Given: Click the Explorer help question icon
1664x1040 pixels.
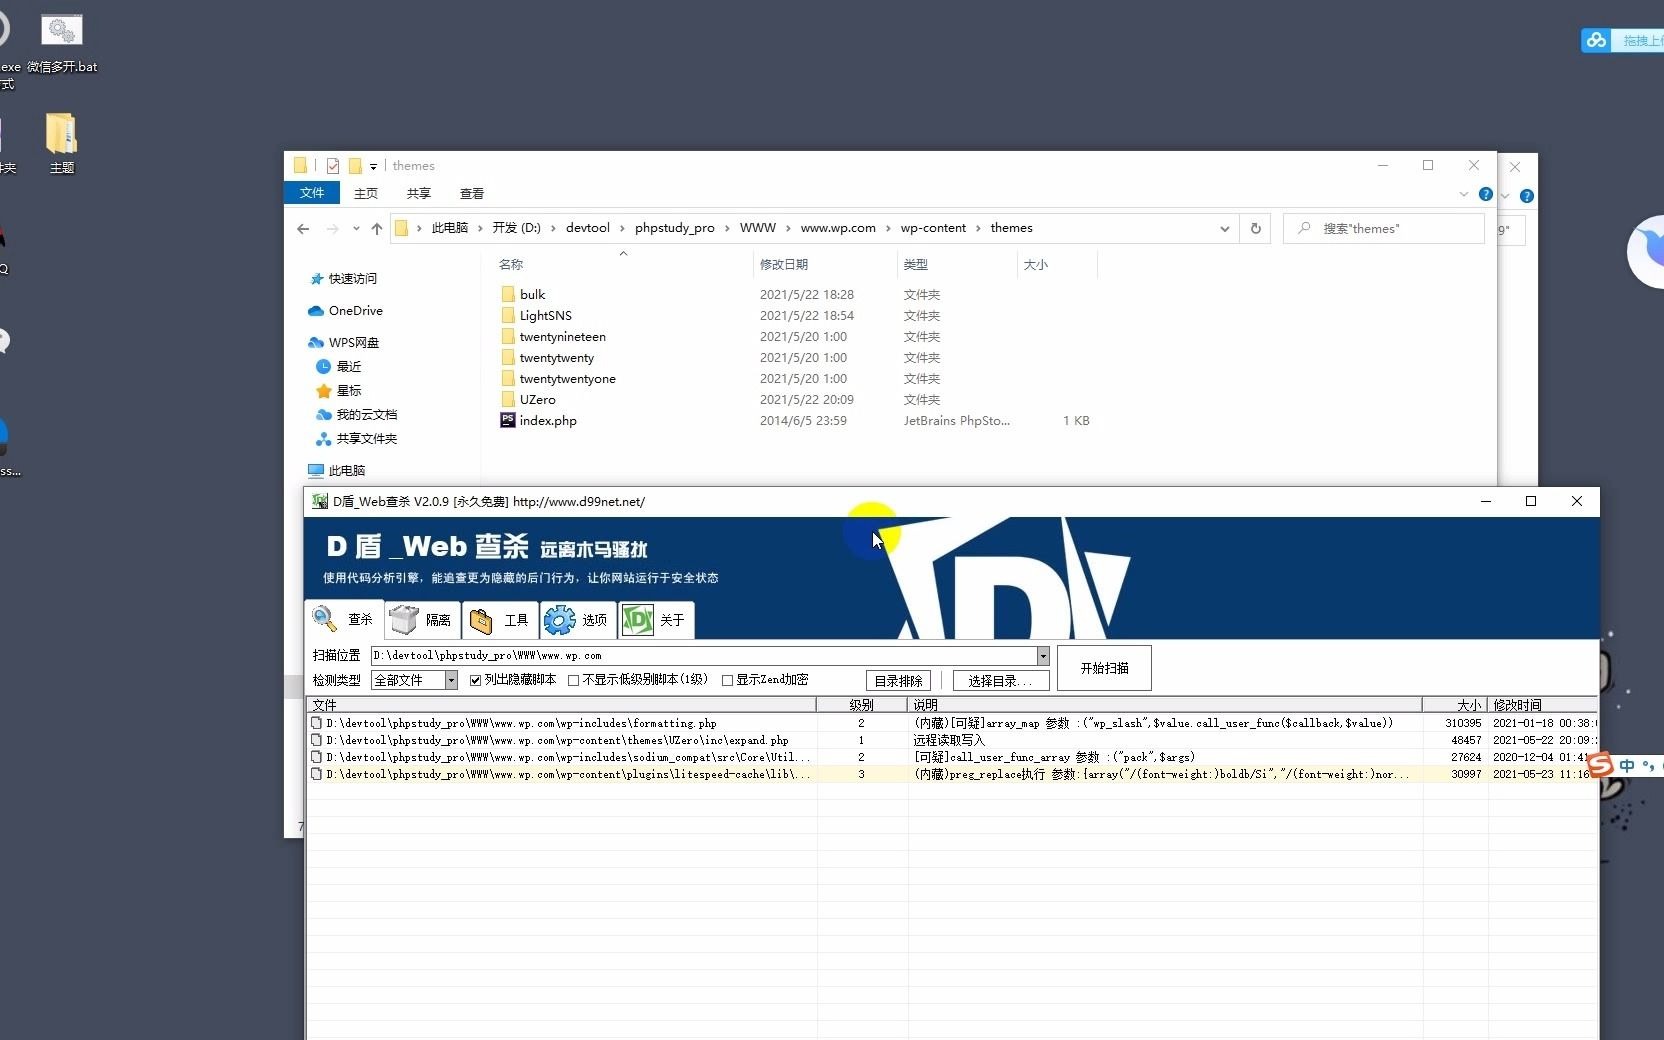Looking at the screenshot, I should [x=1486, y=194].
